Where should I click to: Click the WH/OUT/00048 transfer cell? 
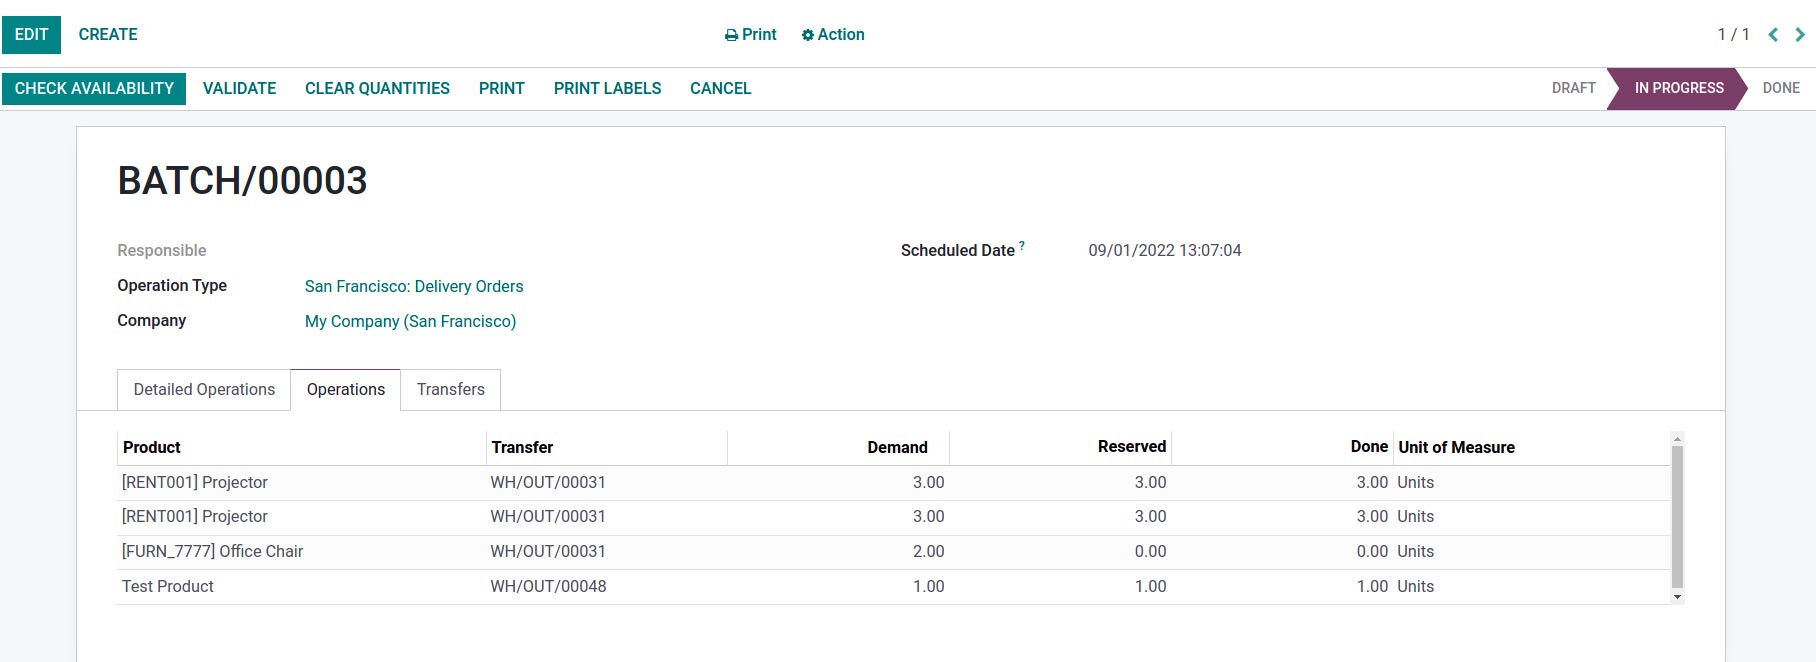548,587
